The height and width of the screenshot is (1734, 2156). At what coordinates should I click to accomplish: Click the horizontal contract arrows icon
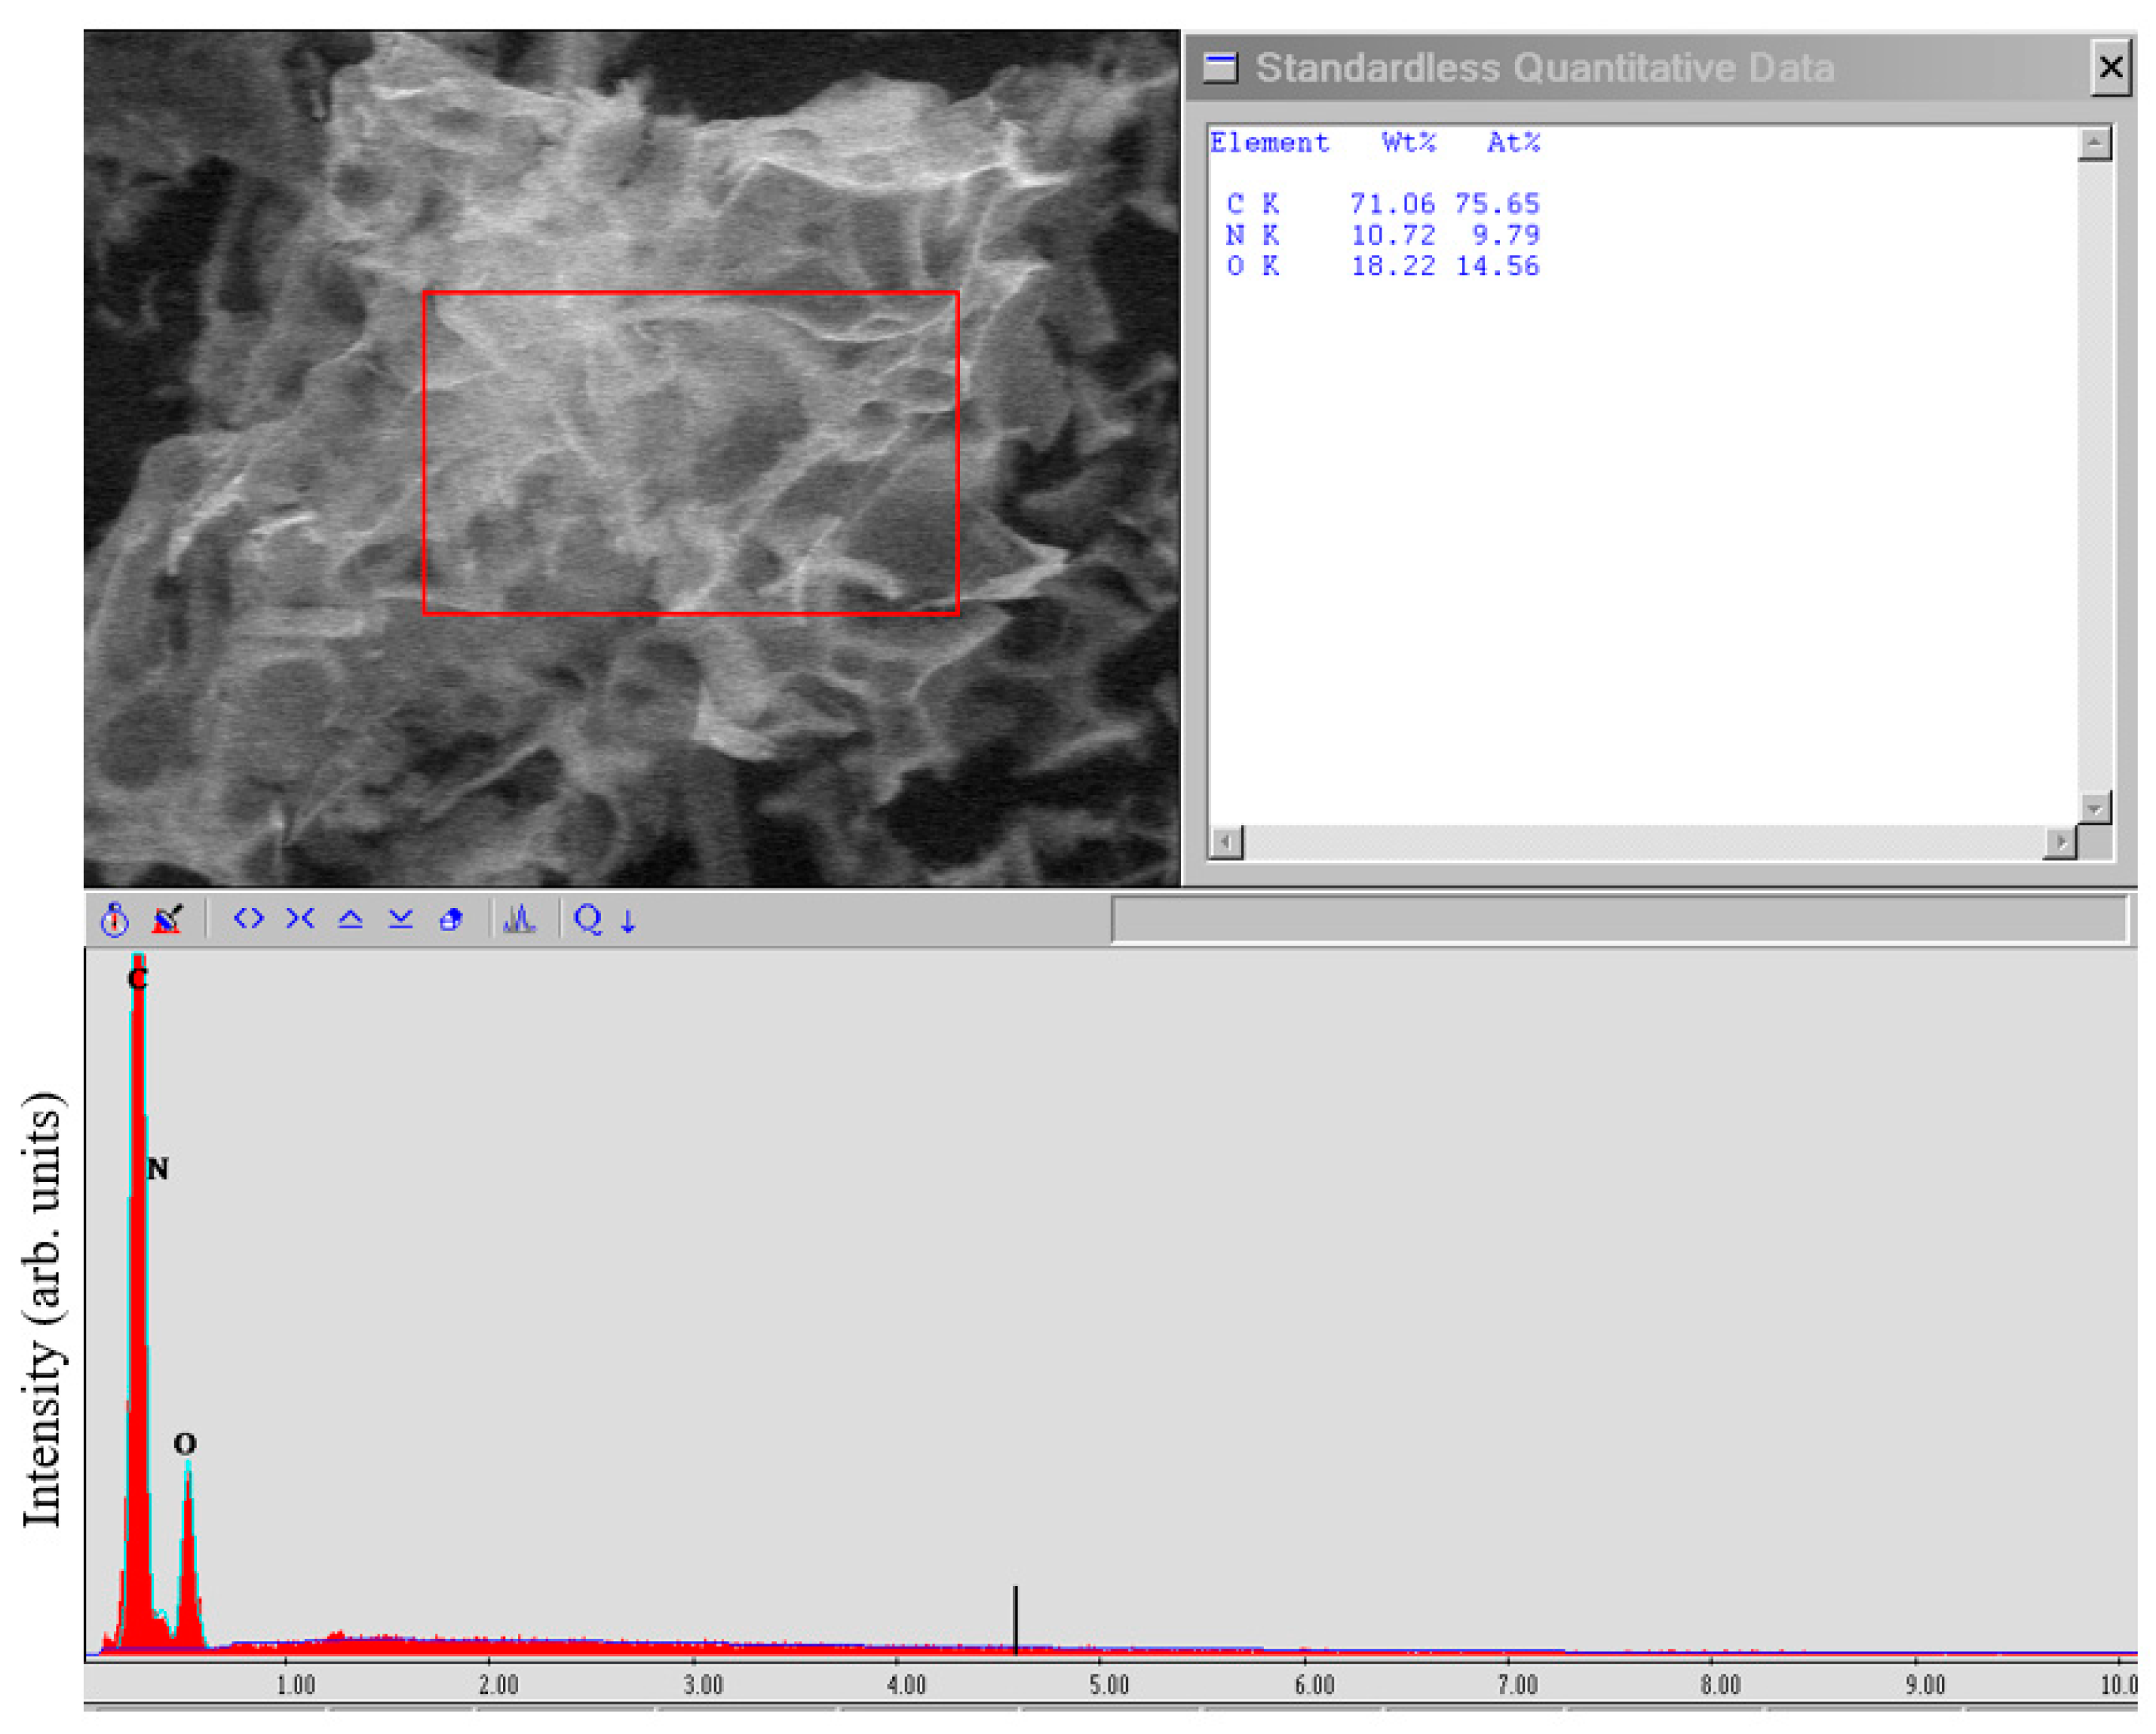pos(300,918)
